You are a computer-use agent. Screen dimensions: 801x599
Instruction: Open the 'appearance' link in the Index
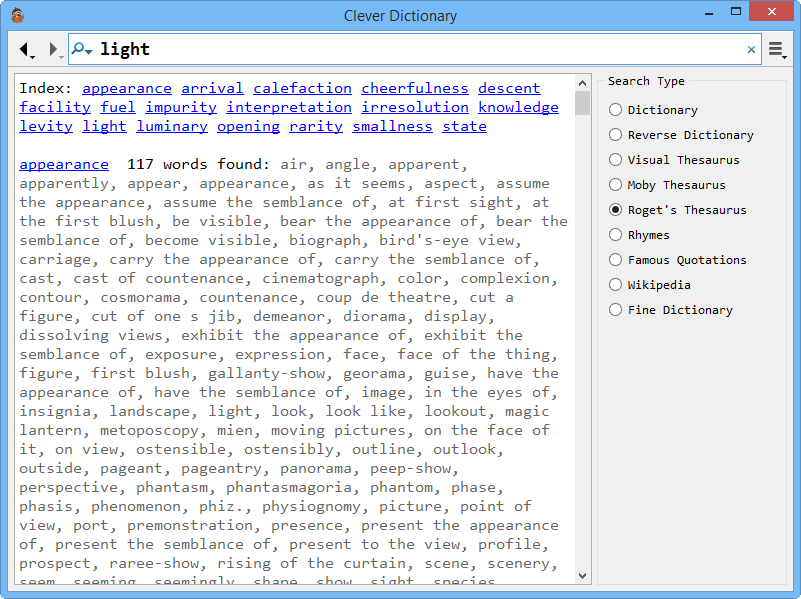point(127,88)
